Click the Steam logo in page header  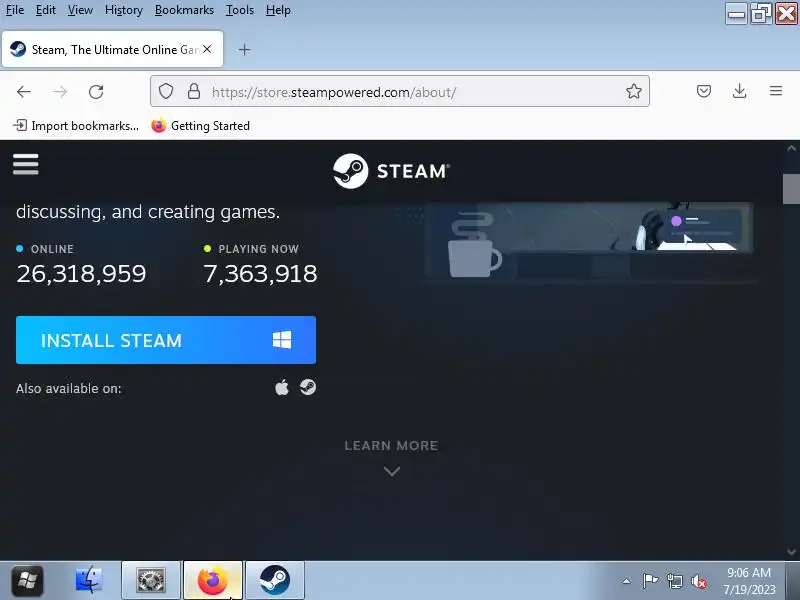(x=391, y=171)
